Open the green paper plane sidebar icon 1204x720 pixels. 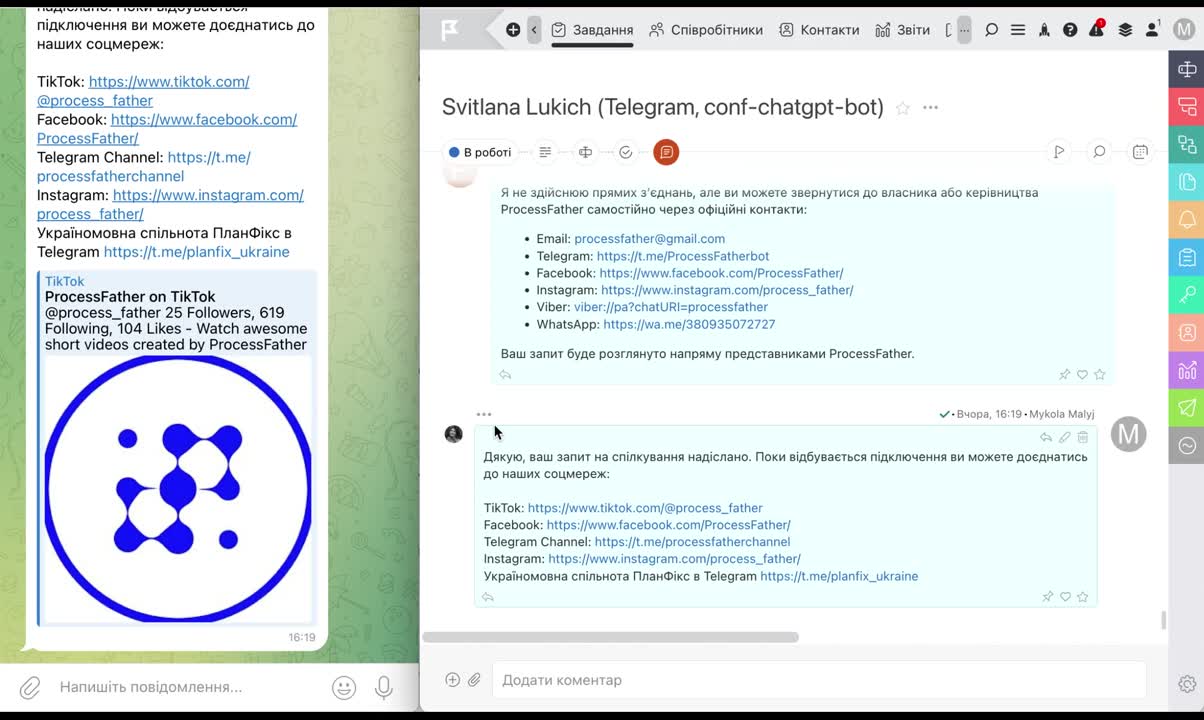pyautogui.click(x=1187, y=408)
